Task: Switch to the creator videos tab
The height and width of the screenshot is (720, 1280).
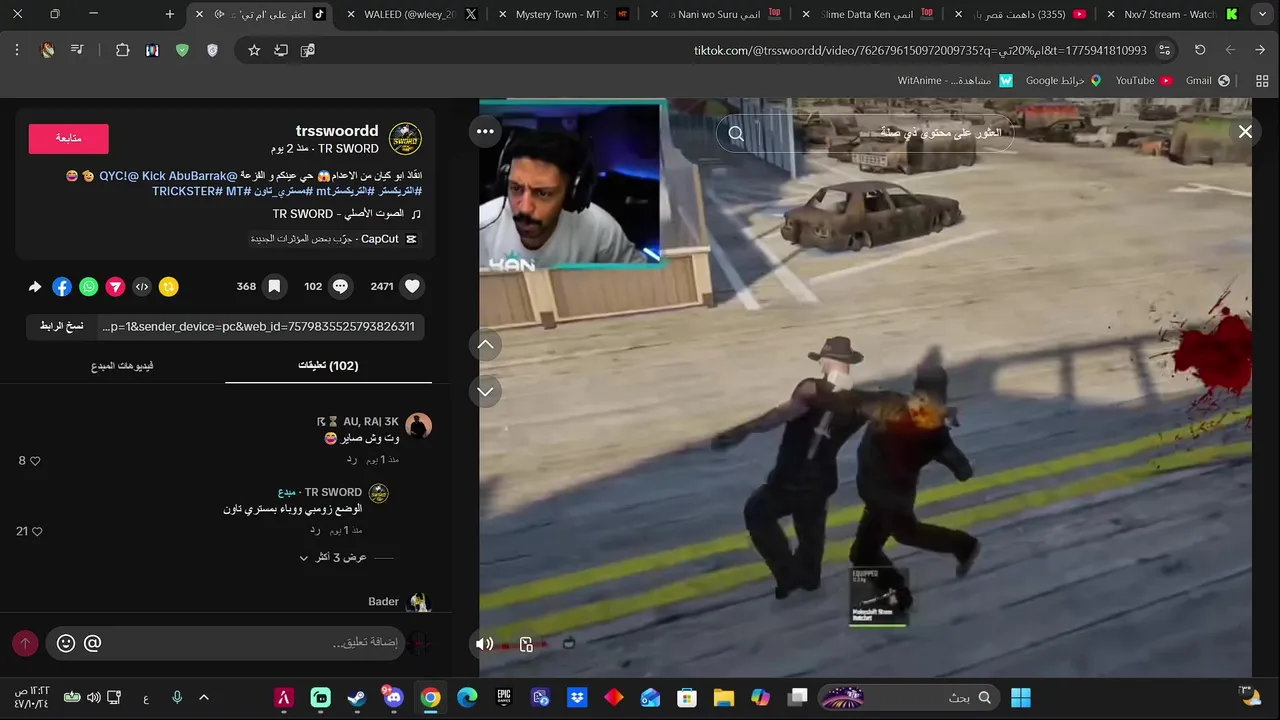Action: pyautogui.click(x=122, y=365)
